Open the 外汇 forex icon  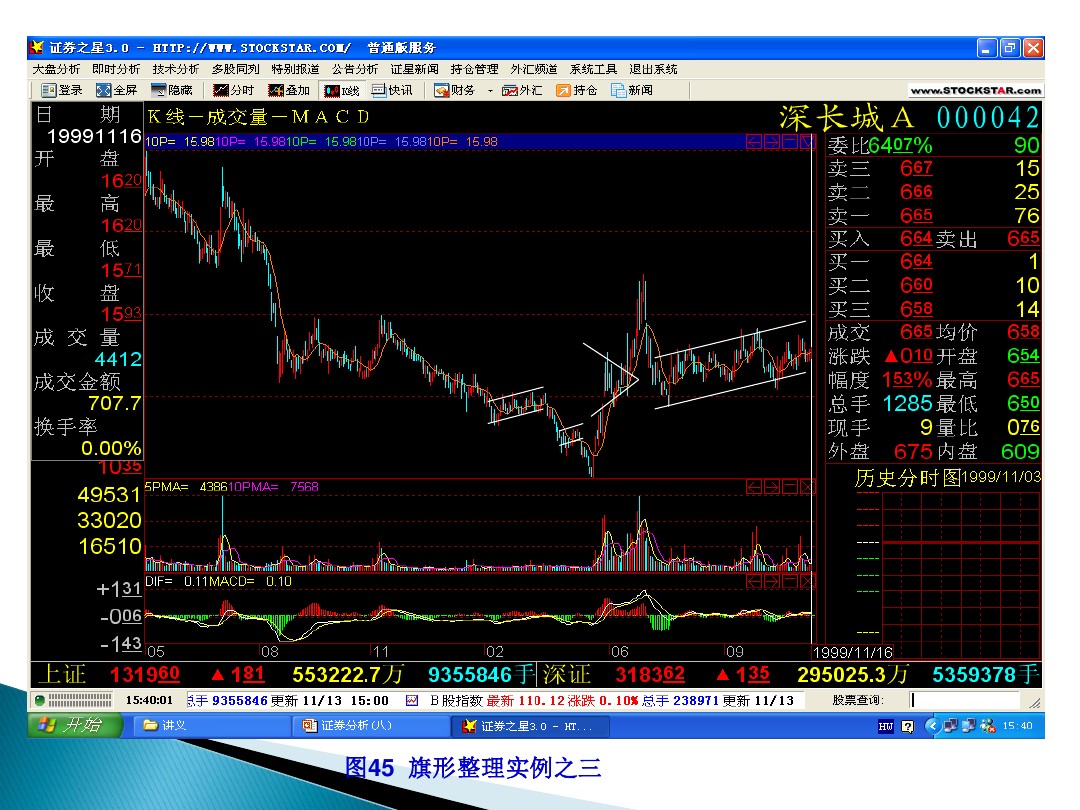[523, 90]
